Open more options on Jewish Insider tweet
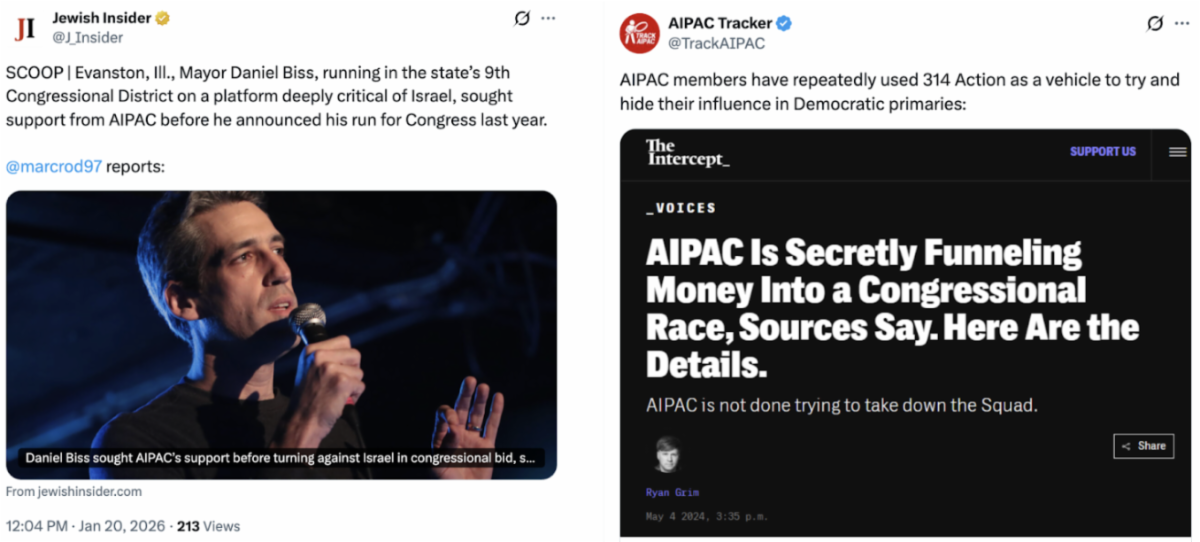 click(x=548, y=18)
